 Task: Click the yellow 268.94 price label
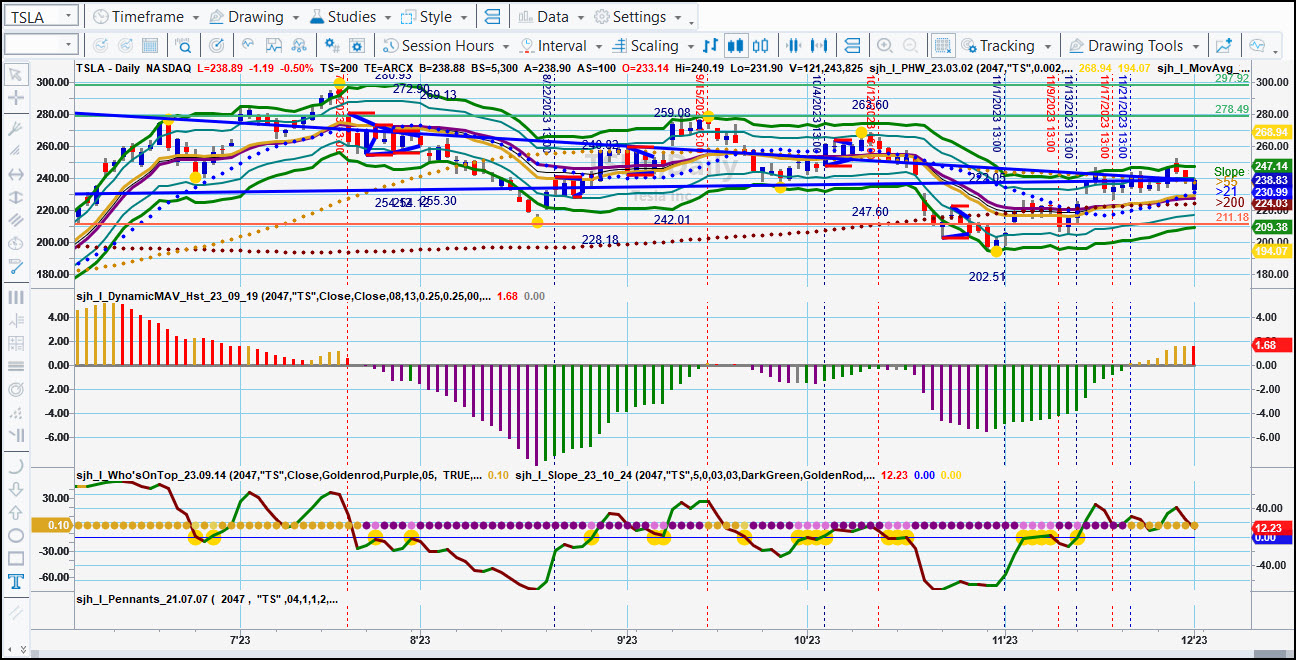1270,132
